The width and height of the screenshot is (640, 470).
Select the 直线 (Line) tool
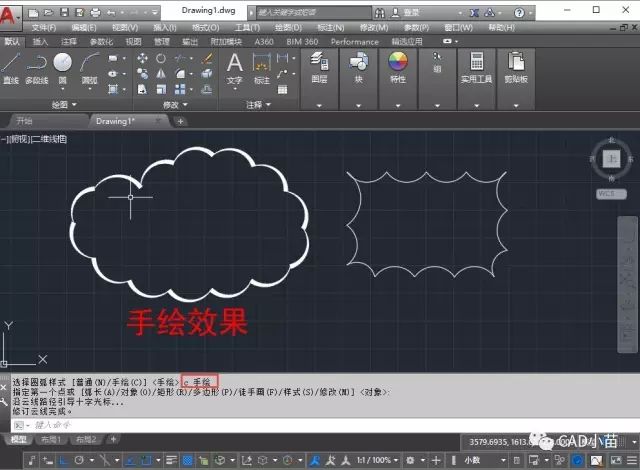(x=11, y=66)
